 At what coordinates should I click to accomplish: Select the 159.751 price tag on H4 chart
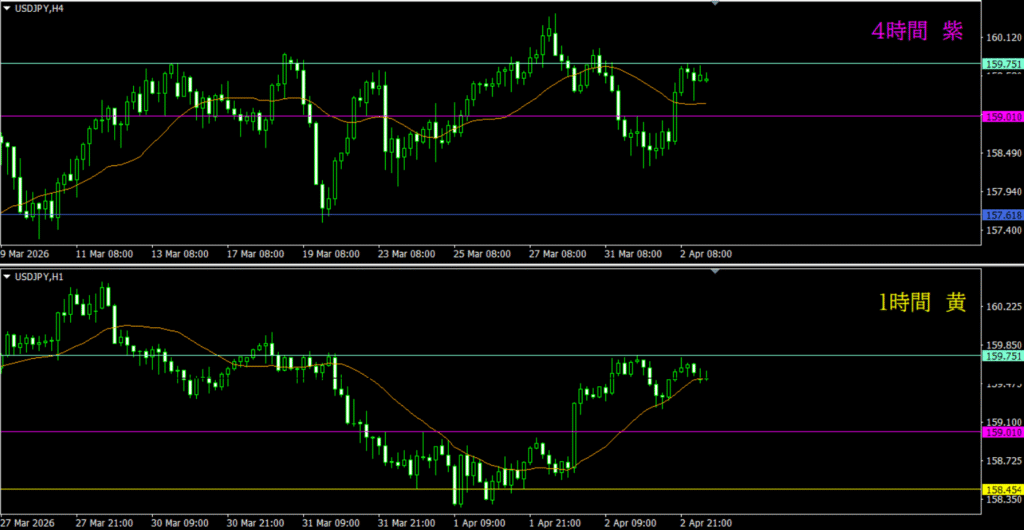coord(1003,64)
